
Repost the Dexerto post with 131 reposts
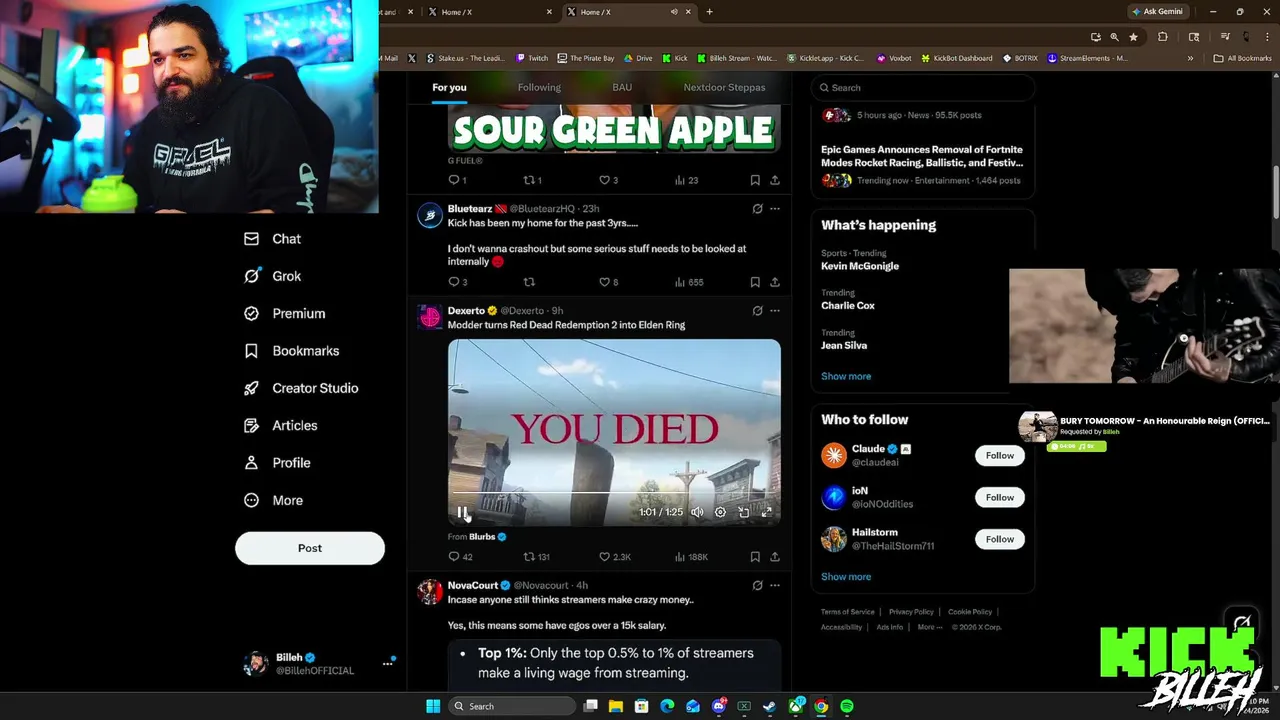tap(537, 557)
